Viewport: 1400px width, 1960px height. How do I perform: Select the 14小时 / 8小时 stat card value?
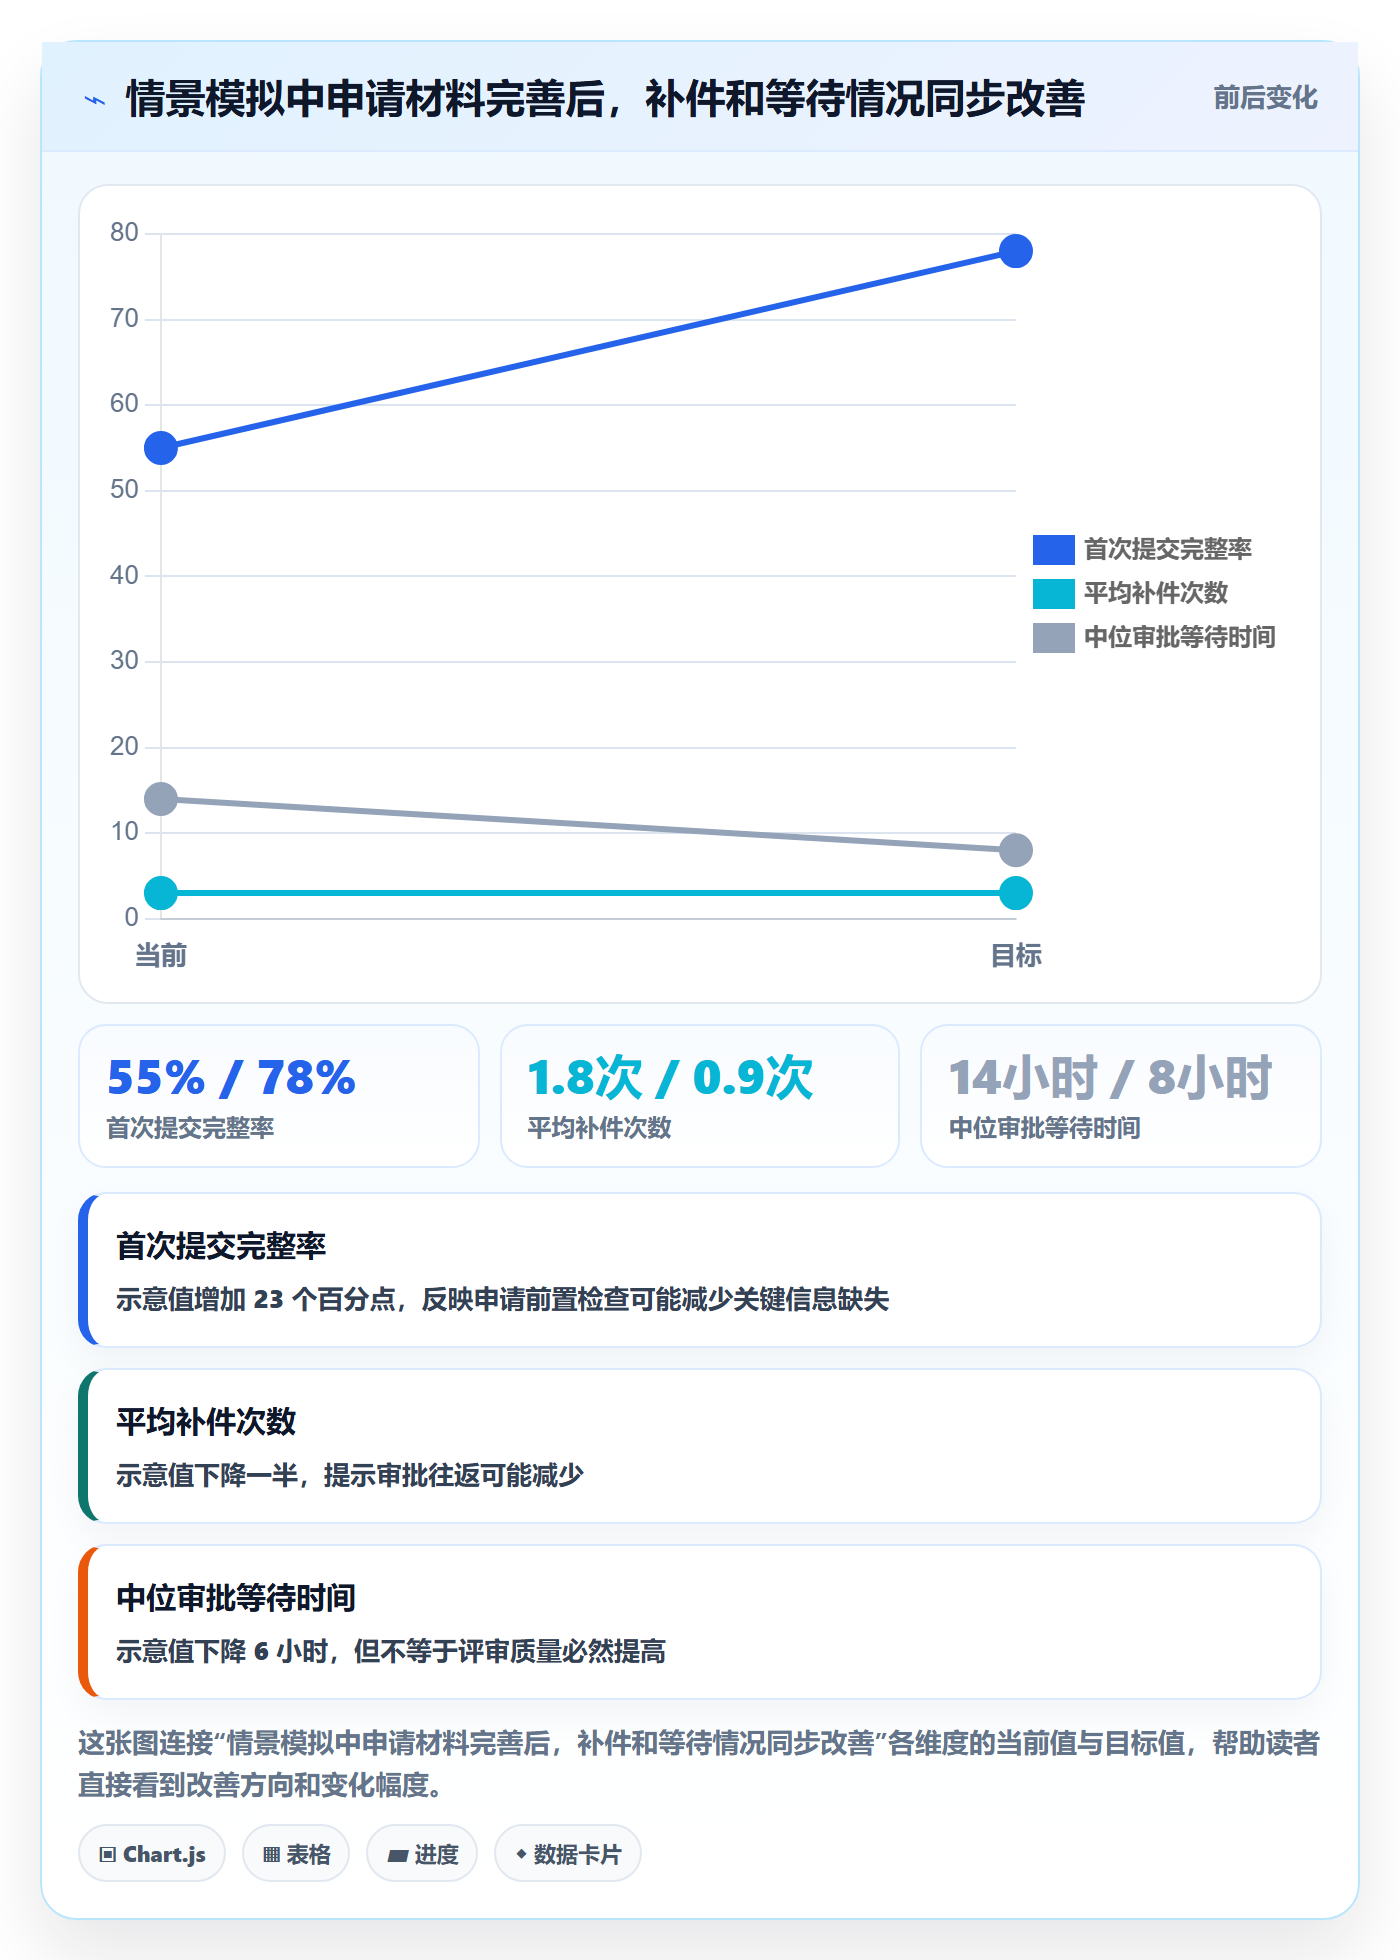tap(1110, 1078)
